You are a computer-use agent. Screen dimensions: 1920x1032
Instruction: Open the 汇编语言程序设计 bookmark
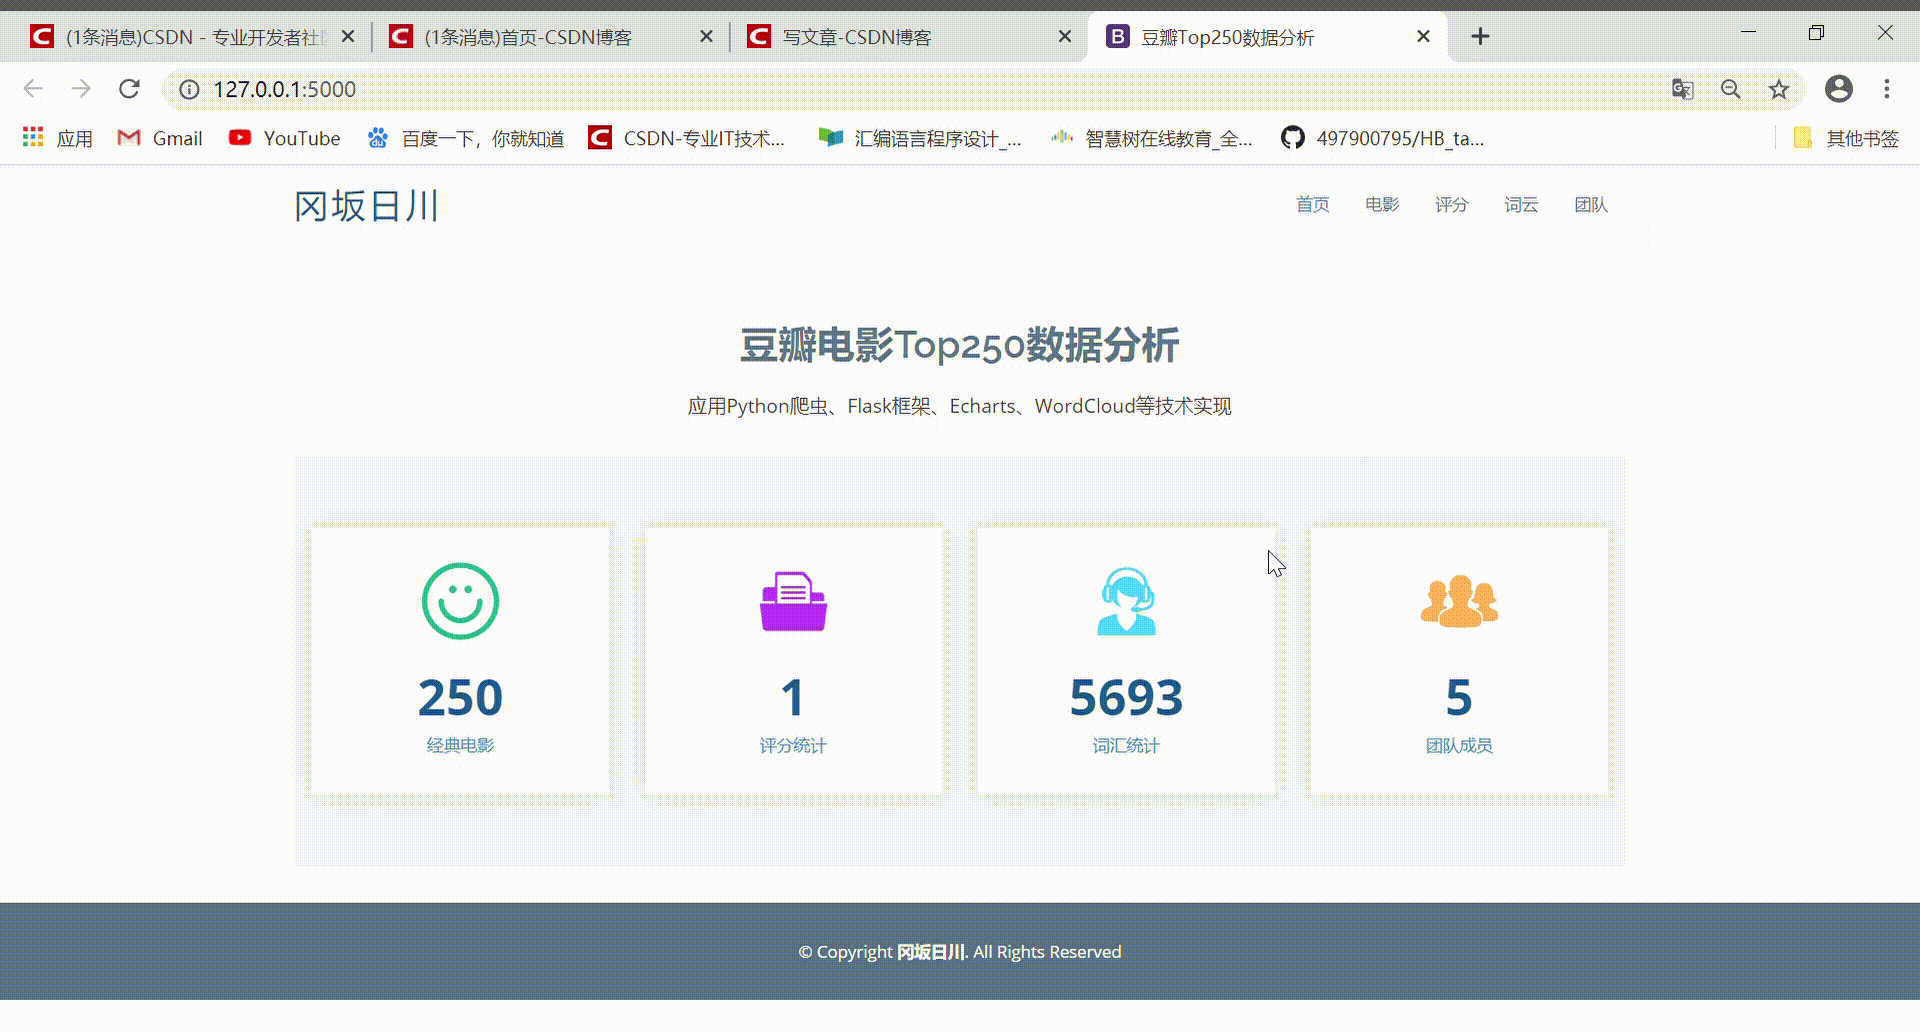[x=920, y=138]
